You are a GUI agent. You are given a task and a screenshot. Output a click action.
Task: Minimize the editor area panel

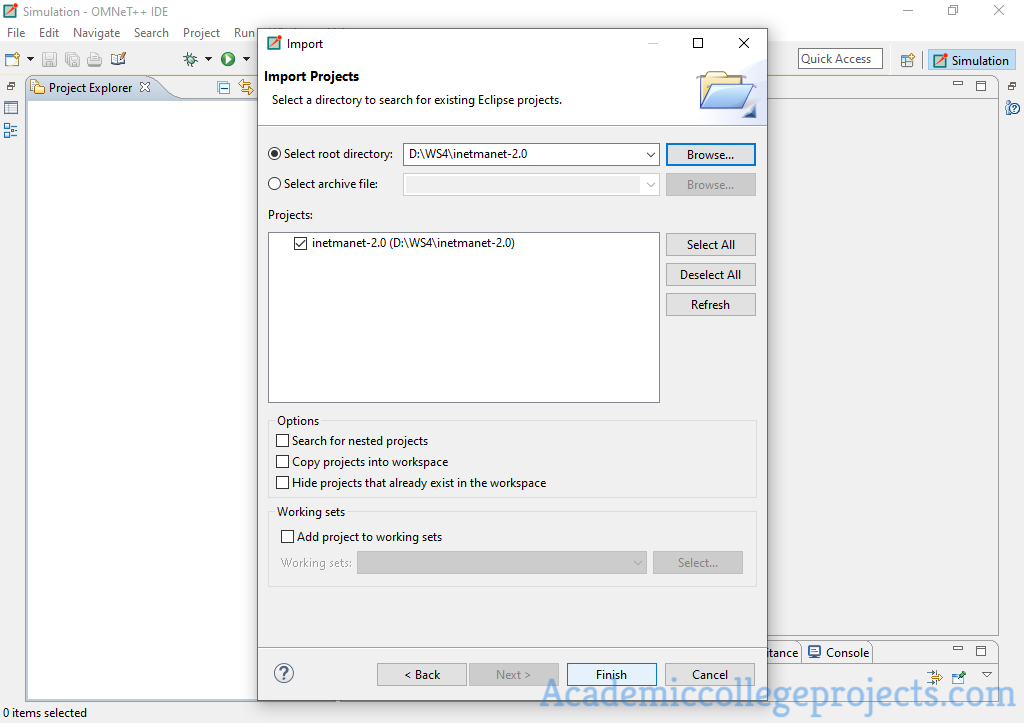tap(958, 84)
